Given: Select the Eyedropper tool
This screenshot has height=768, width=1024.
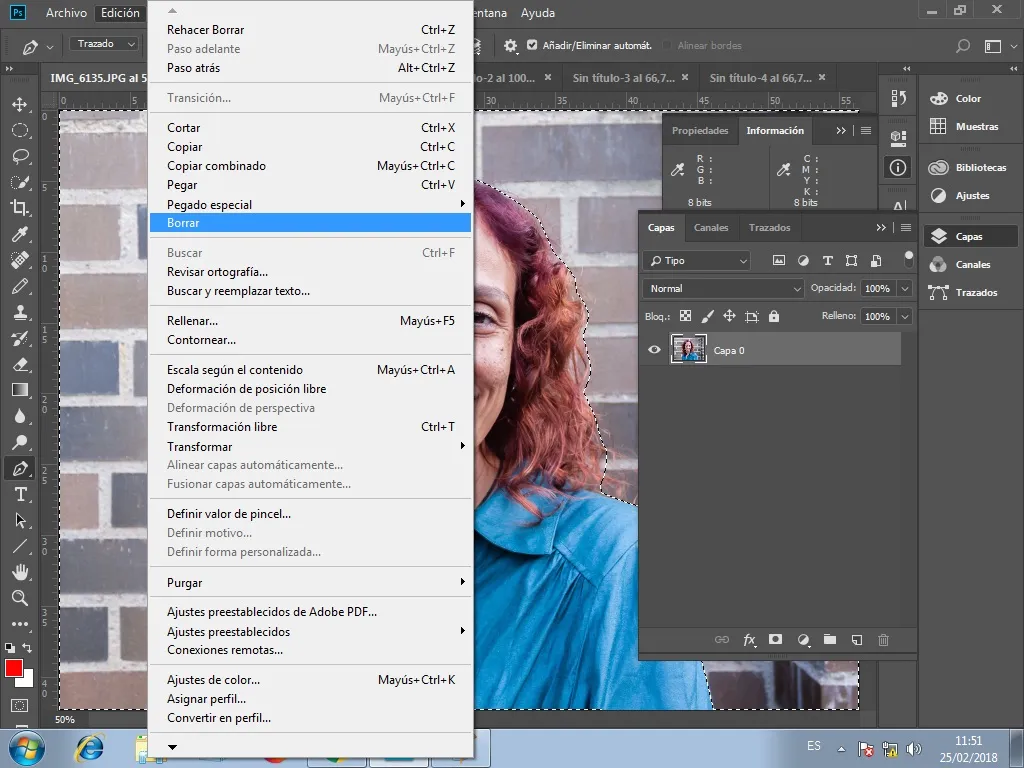Looking at the screenshot, I should point(20,234).
